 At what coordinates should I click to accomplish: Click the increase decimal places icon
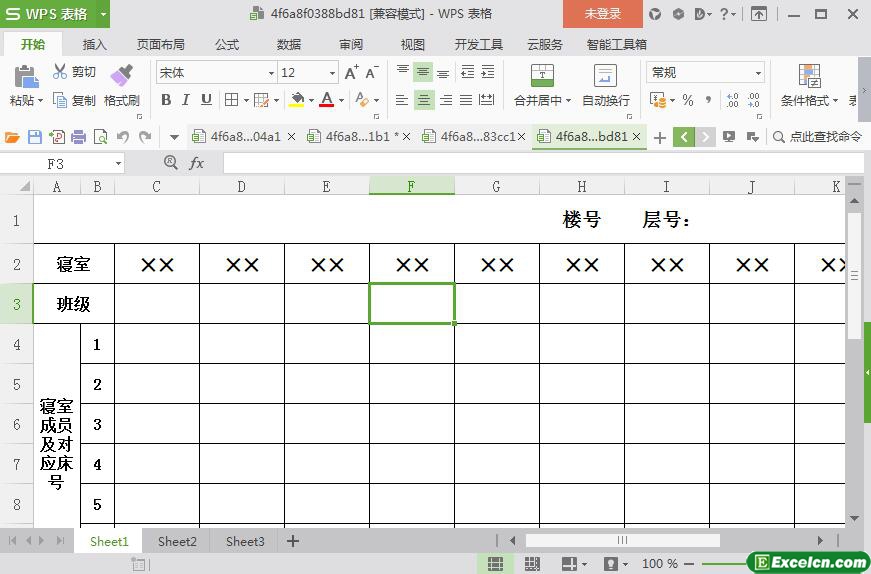point(732,100)
